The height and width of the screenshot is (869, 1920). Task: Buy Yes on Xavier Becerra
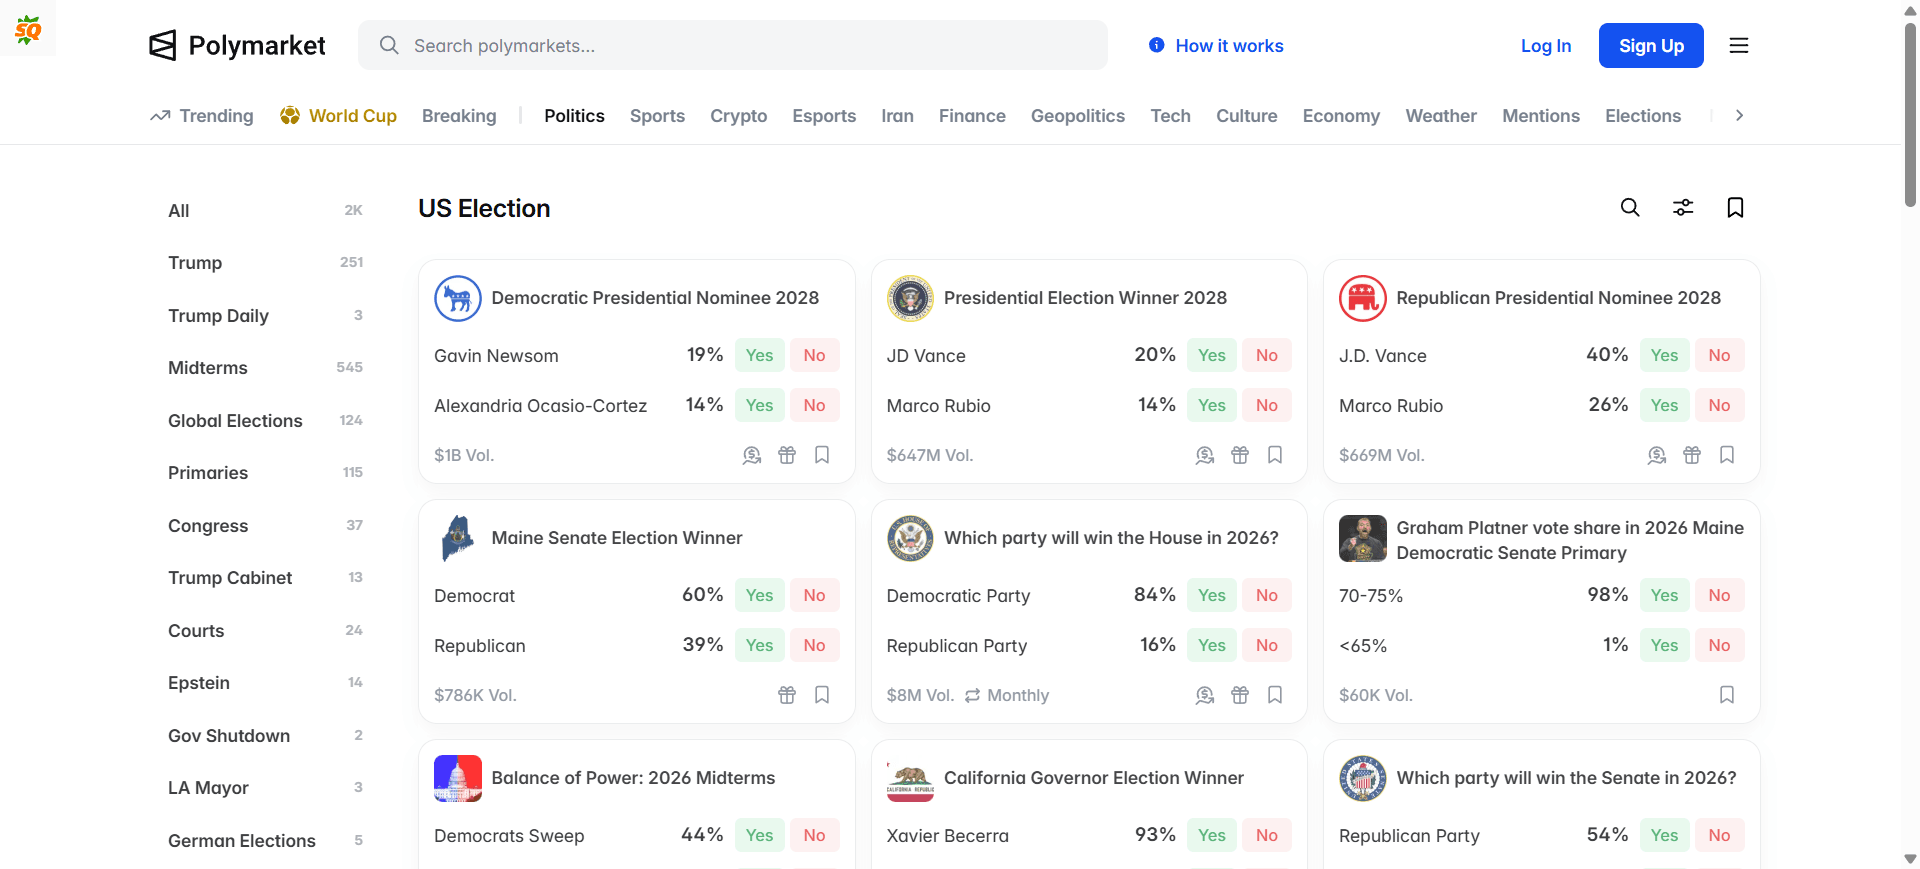(x=1212, y=835)
